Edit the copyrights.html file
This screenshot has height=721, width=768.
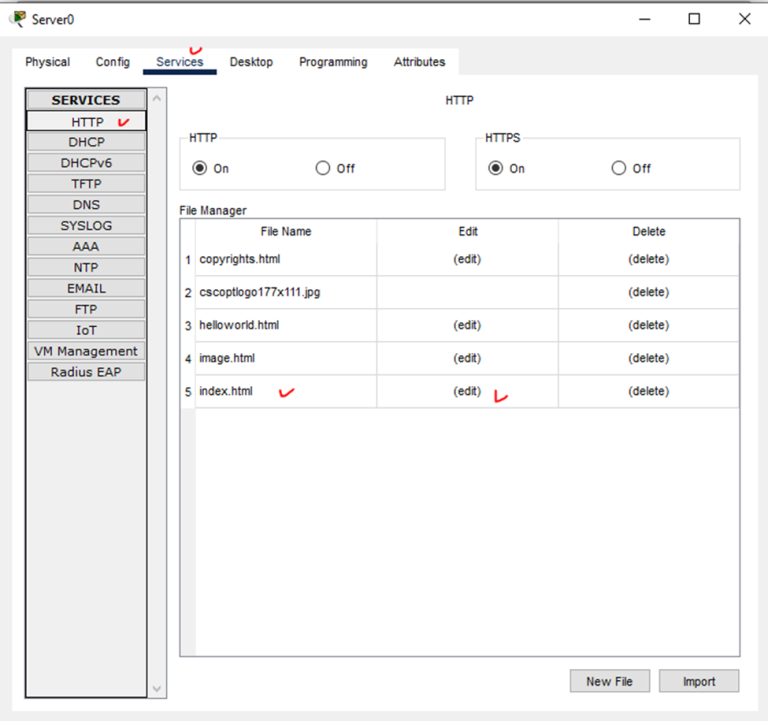(467, 259)
